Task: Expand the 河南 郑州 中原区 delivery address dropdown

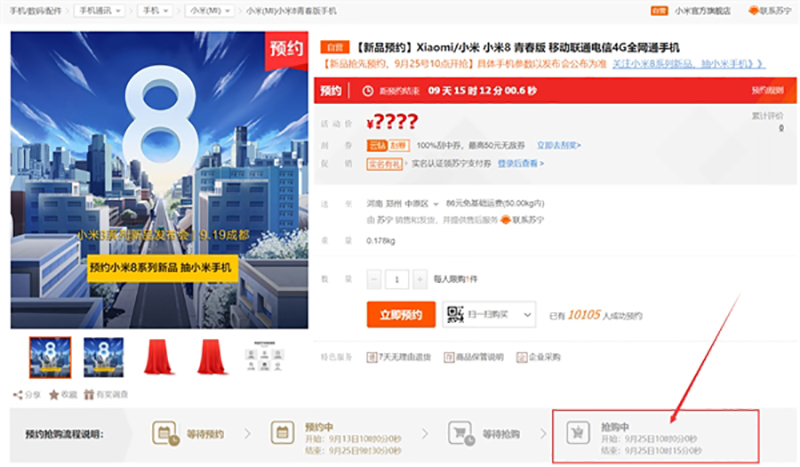Action: click(403, 204)
